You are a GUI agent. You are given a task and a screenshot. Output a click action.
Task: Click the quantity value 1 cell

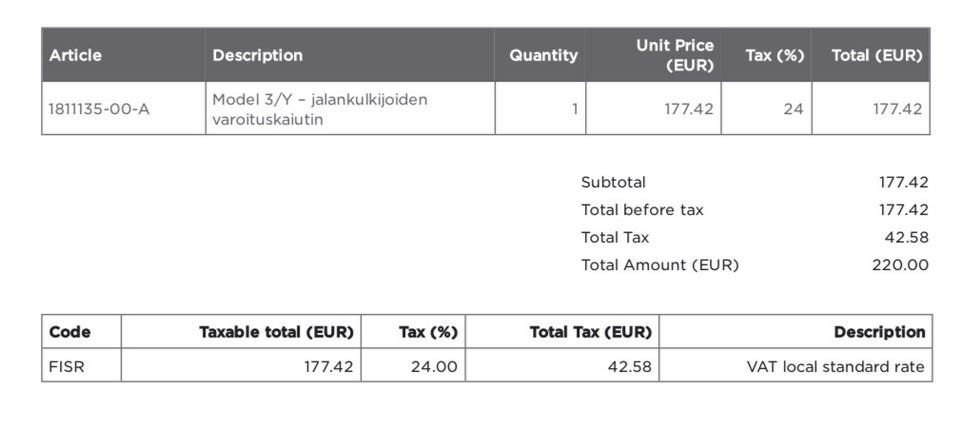tap(575, 109)
